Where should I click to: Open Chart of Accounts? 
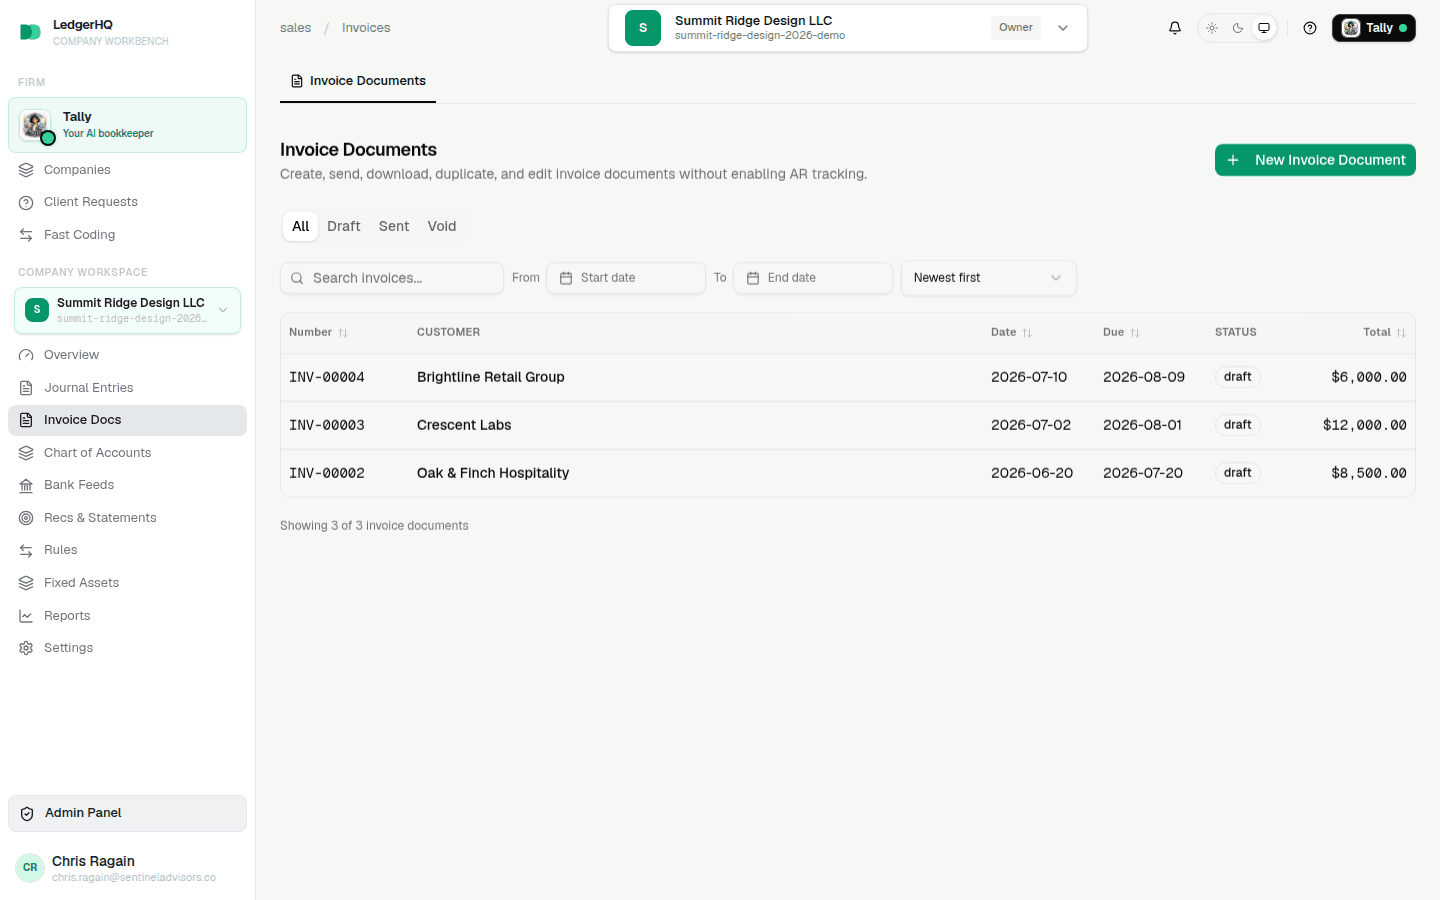pyautogui.click(x=127, y=453)
